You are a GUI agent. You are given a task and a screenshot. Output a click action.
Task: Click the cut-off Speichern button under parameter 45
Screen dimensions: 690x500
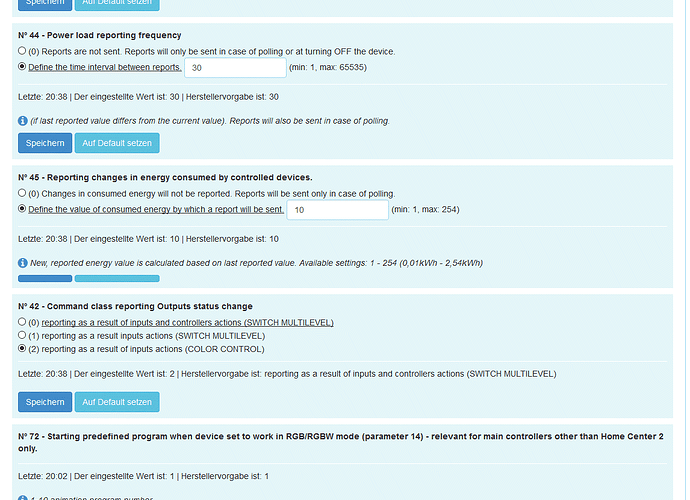[45, 278]
